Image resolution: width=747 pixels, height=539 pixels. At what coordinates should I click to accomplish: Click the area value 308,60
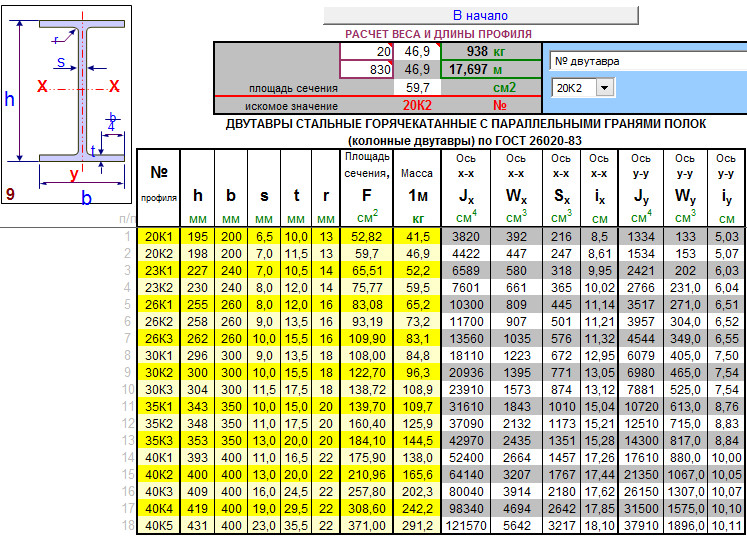coord(367,509)
